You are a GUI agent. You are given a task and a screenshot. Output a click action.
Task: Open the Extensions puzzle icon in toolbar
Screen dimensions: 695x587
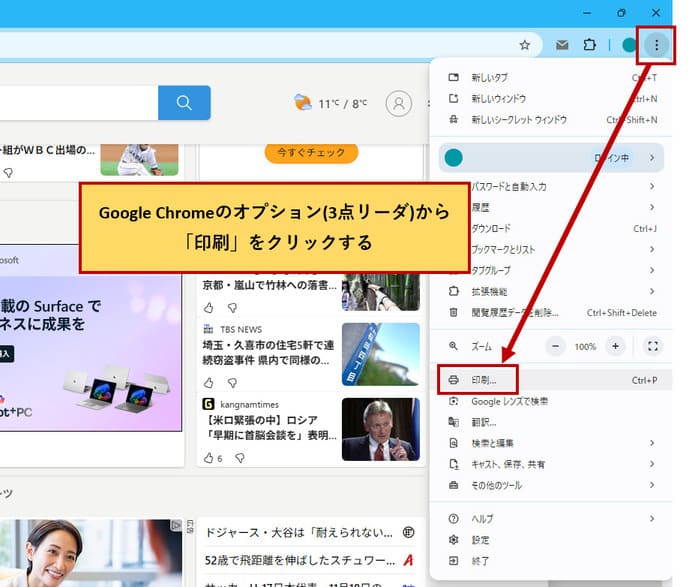click(590, 45)
